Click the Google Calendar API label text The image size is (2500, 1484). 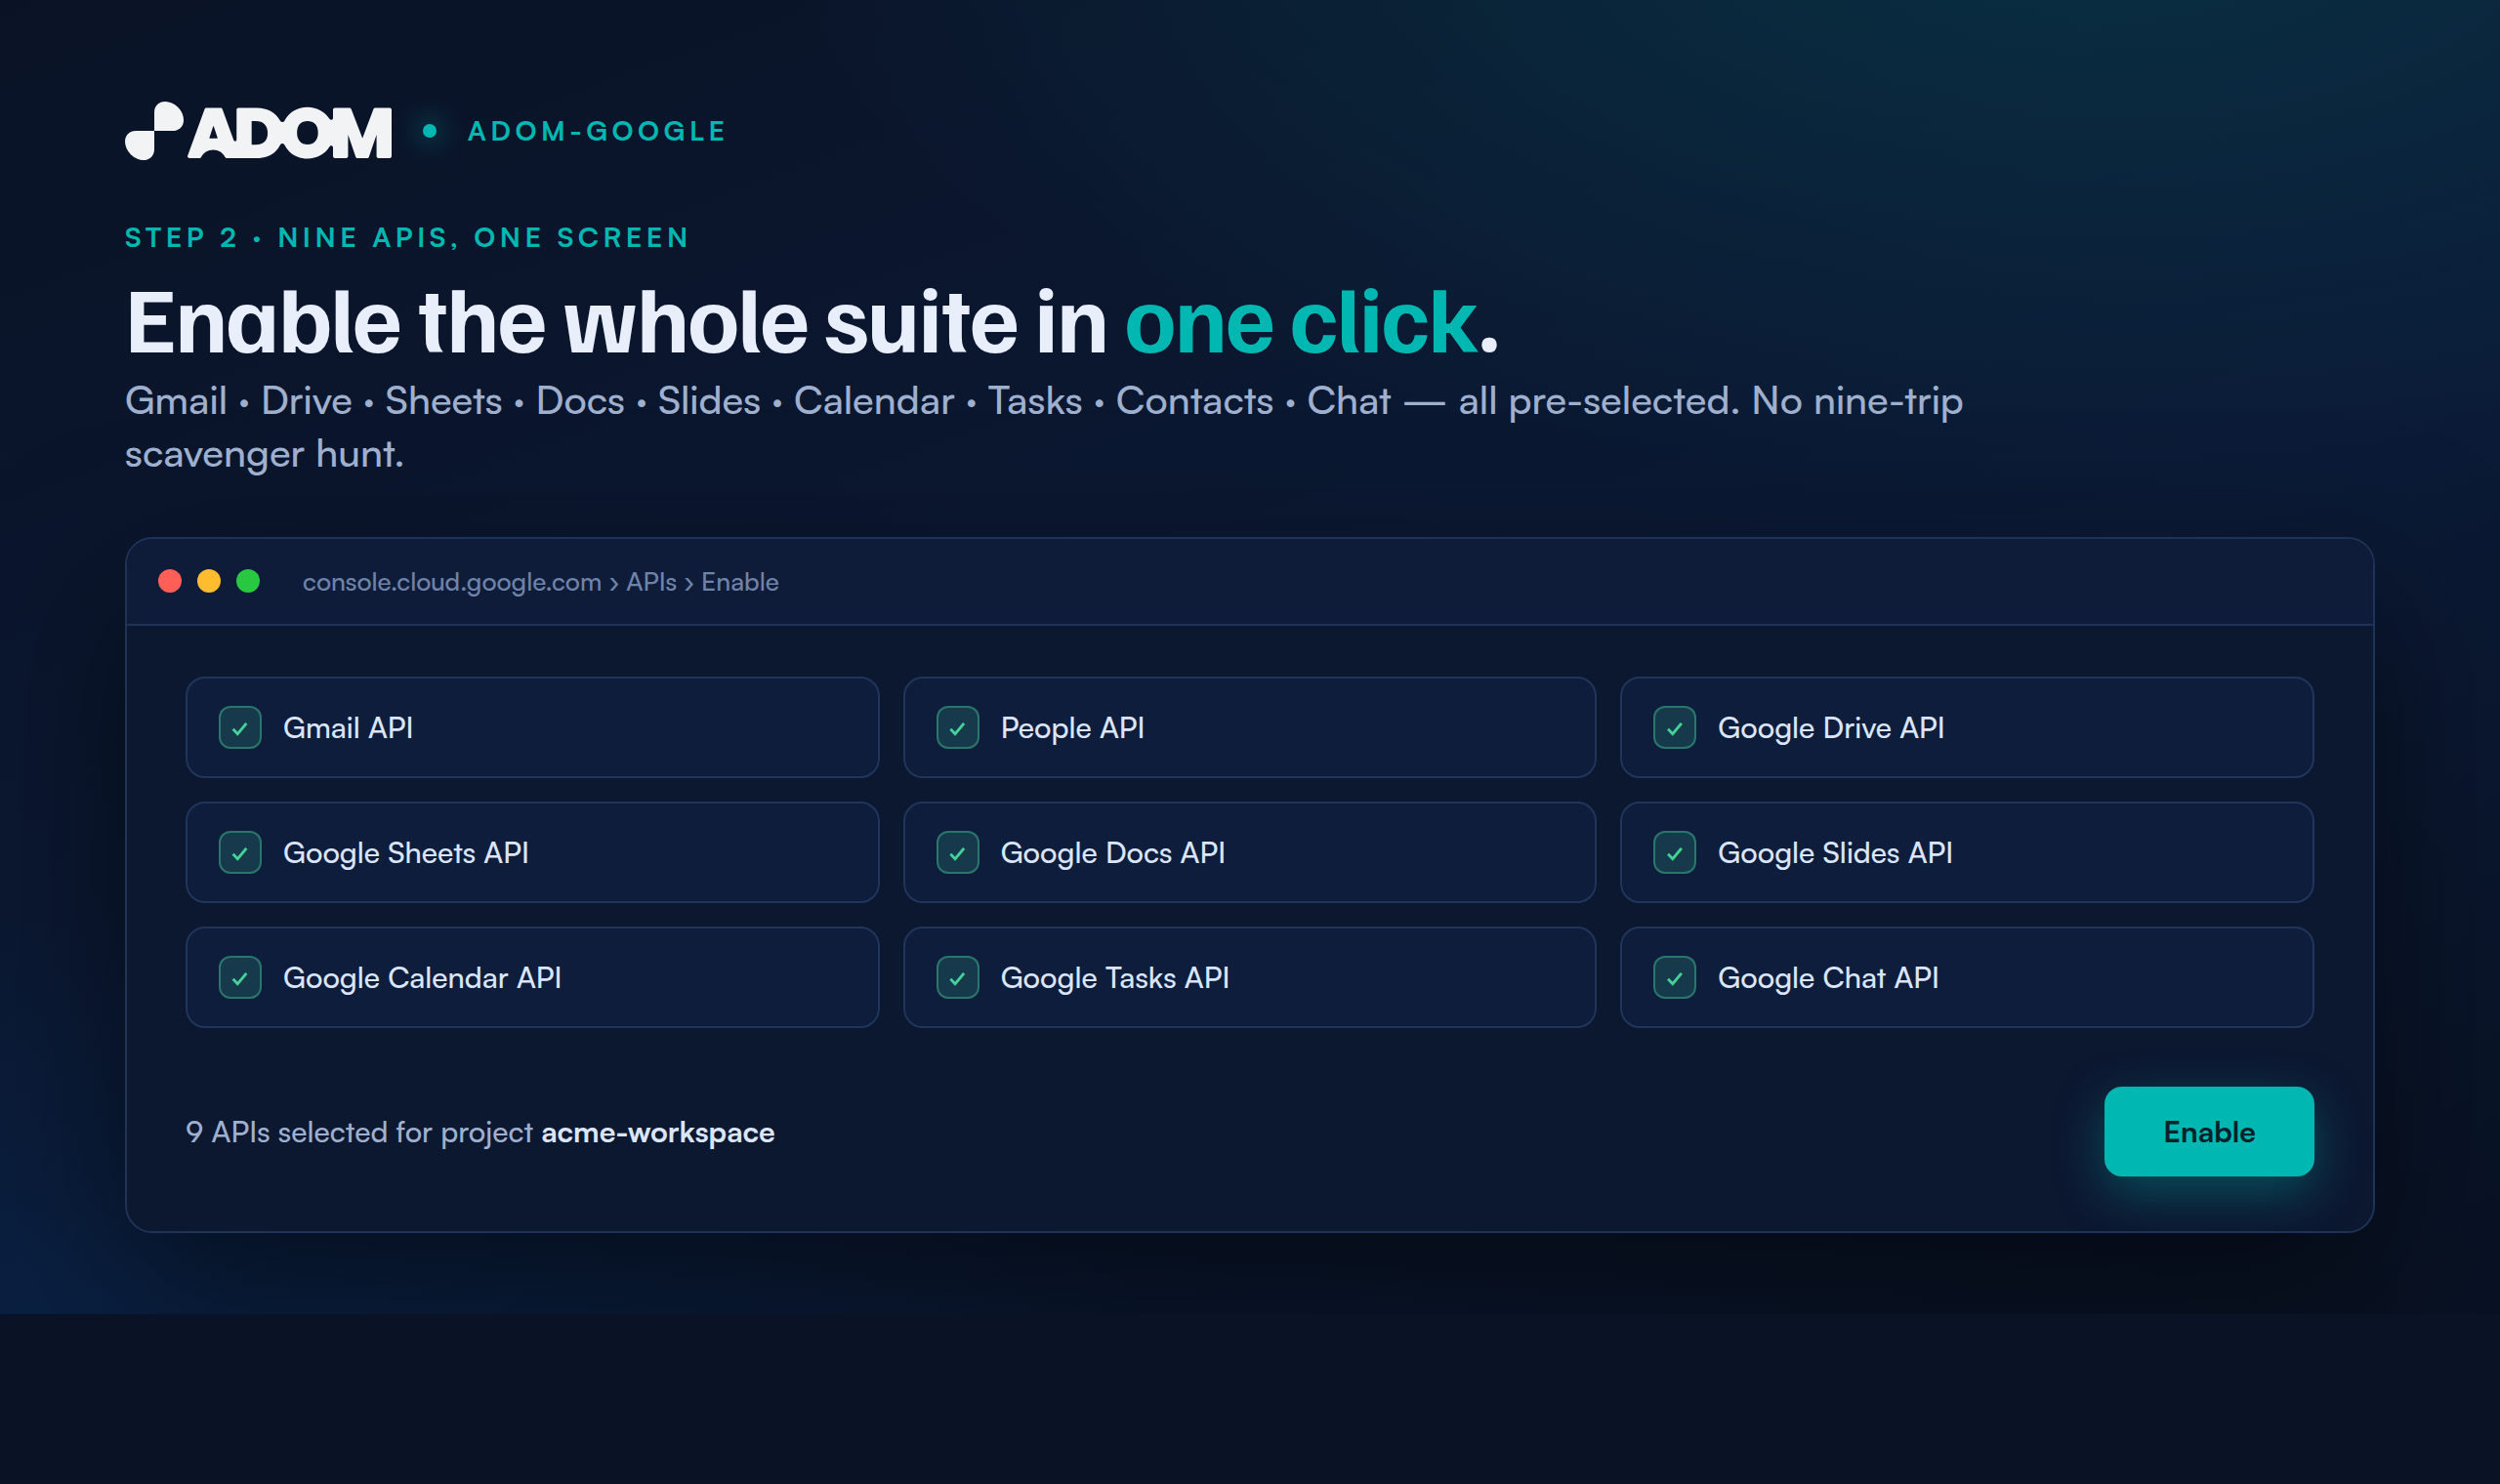422,978
